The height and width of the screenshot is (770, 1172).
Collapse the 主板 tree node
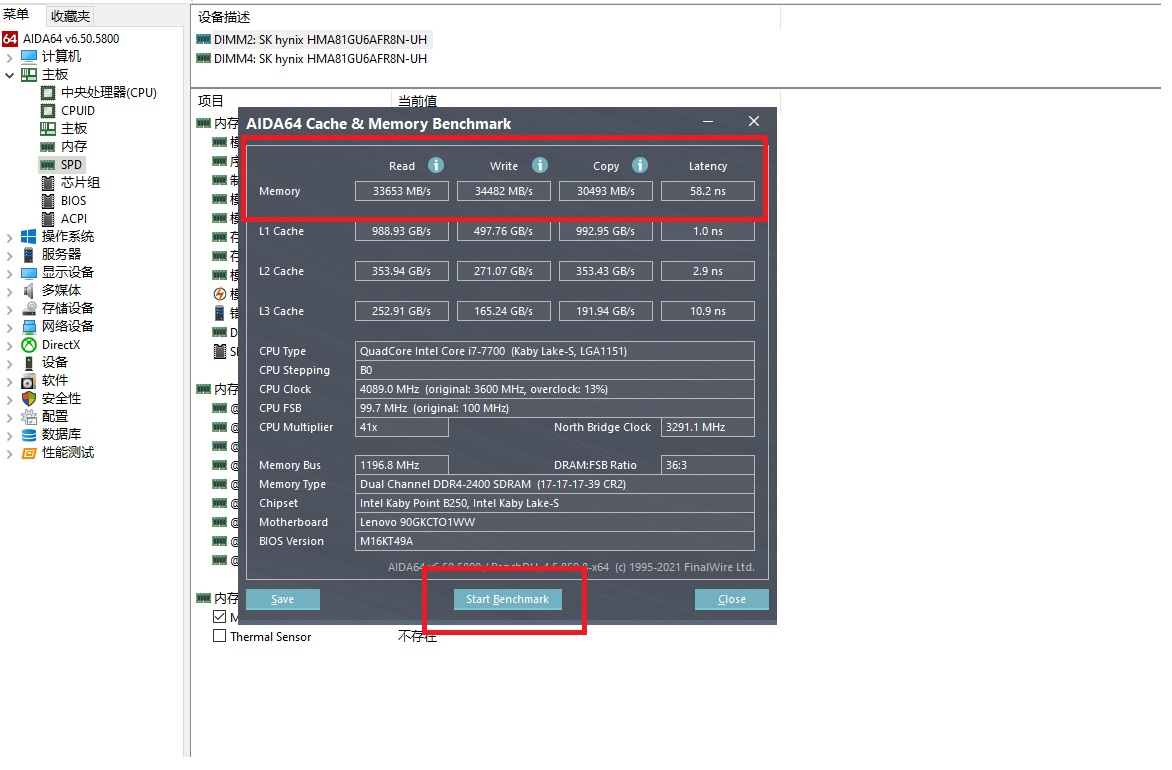tap(9, 75)
